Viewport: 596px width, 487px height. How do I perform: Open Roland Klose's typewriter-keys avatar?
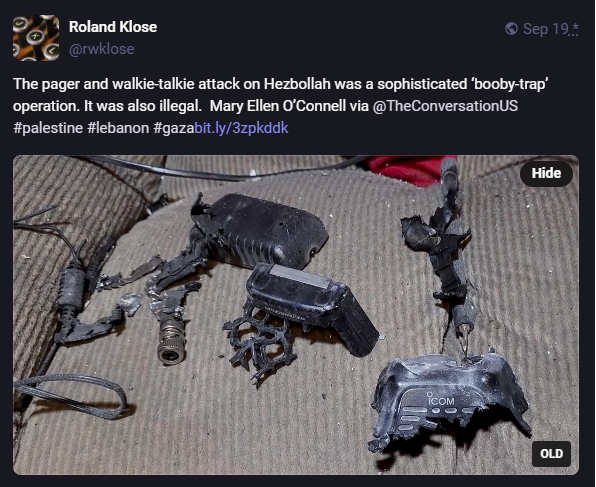[x=36, y=38]
